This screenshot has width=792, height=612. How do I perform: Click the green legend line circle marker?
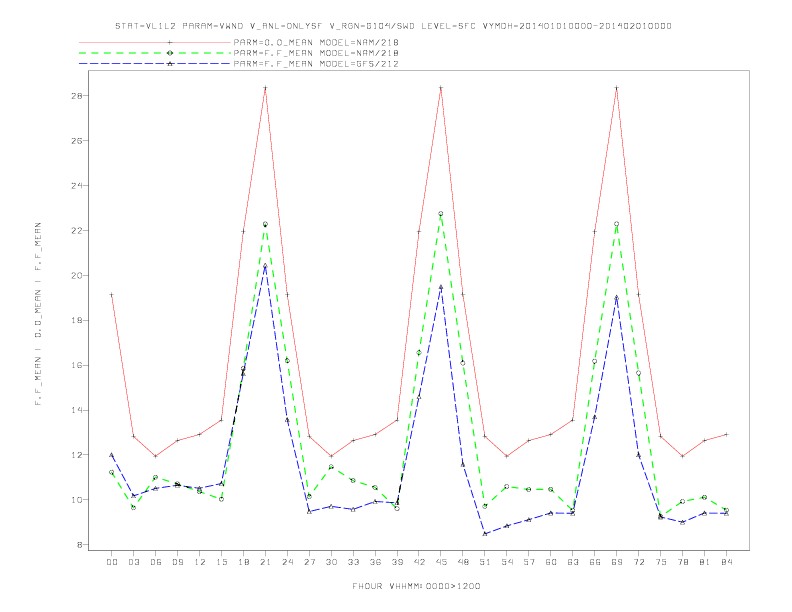click(x=170, y=53)
